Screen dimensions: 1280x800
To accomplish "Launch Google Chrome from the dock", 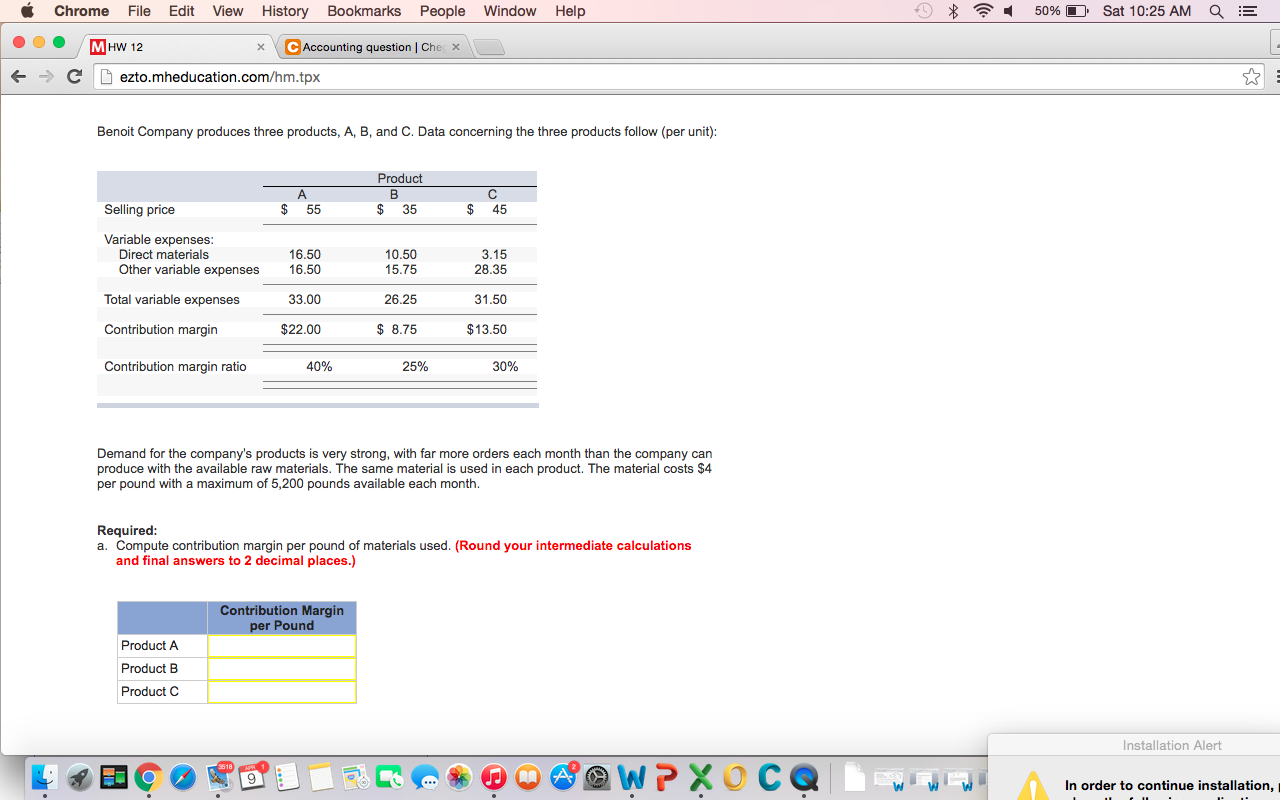I will 148,778.
